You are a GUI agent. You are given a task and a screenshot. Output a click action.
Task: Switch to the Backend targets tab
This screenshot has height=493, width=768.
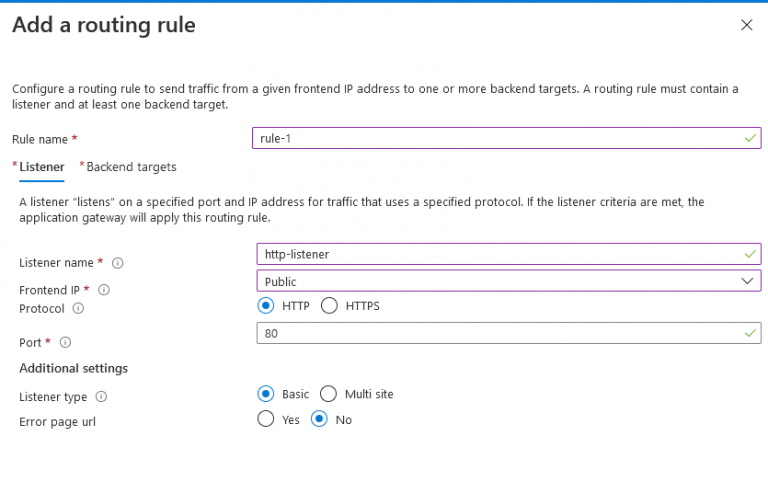coord(131,167)
